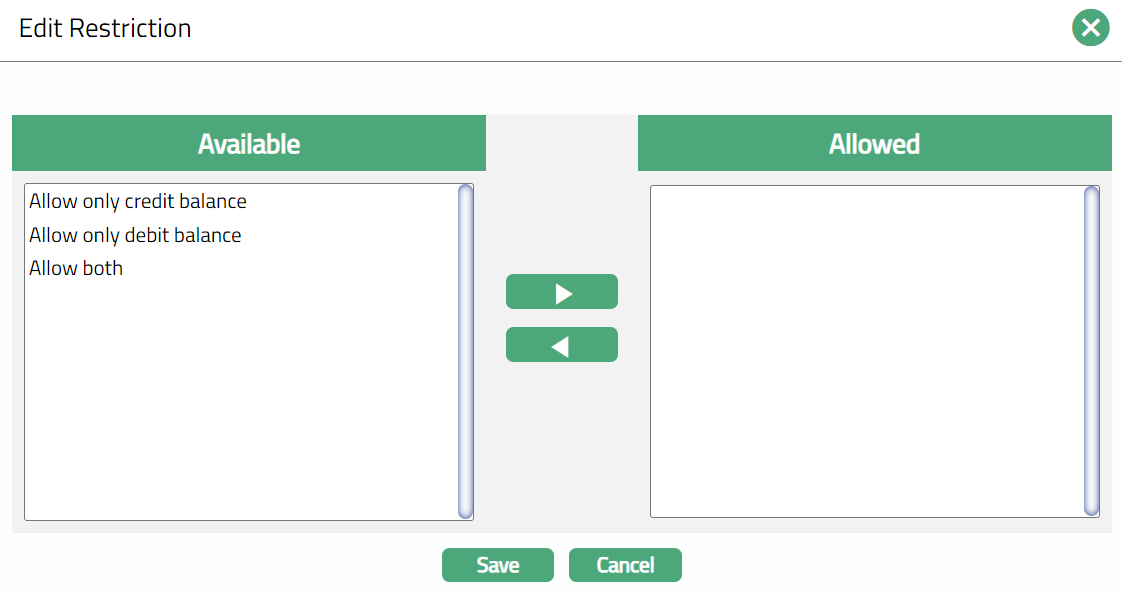The width and height of the screenshot is (1122, 591).
Task: Click the Allowed column header
Action: point(874,143)
